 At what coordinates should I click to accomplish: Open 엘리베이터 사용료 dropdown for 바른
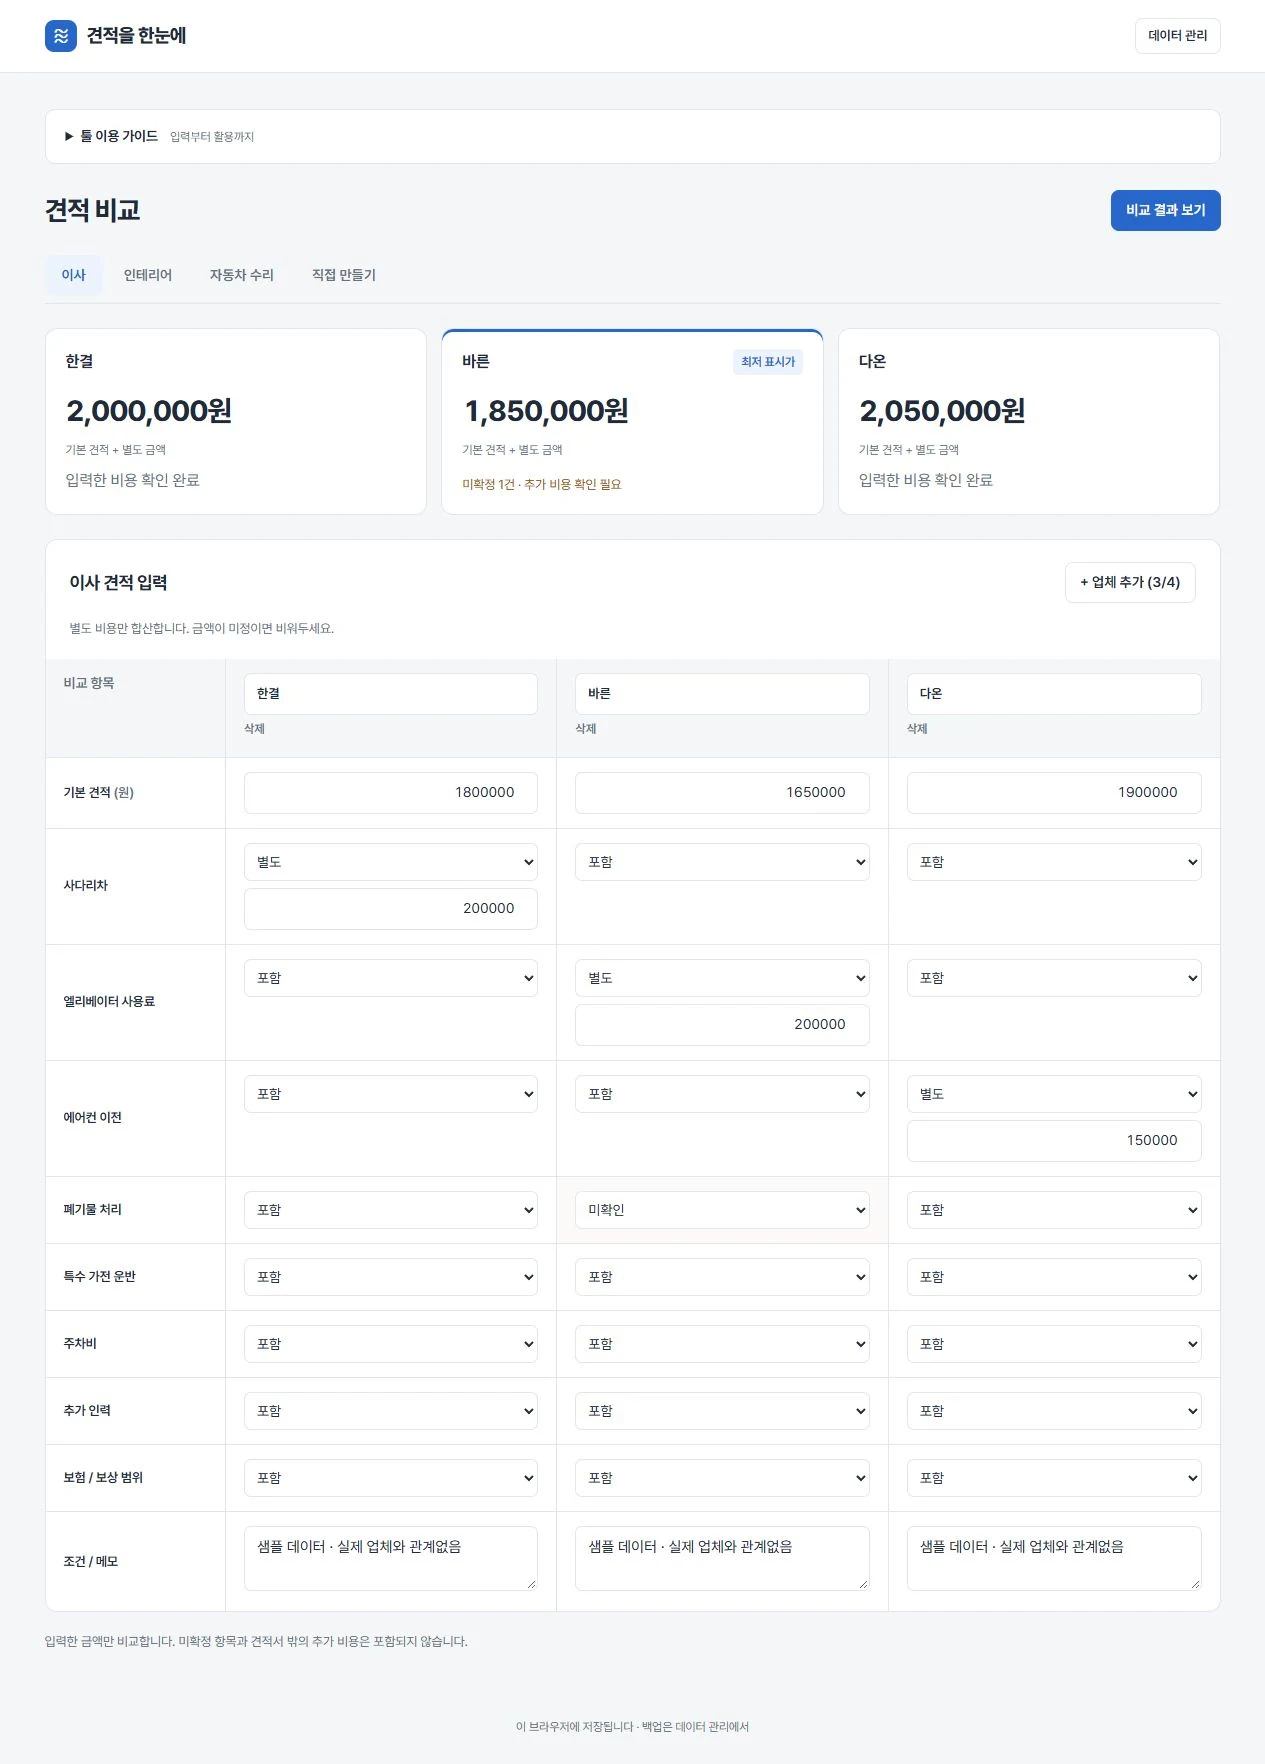[722, 978]
